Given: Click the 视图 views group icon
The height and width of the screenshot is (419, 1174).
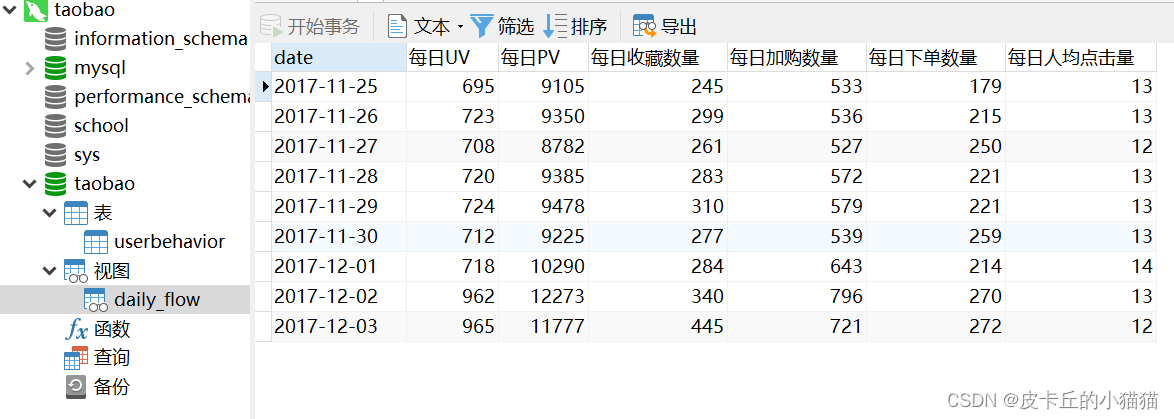Looking at the screenshot, I should (76, 271).
